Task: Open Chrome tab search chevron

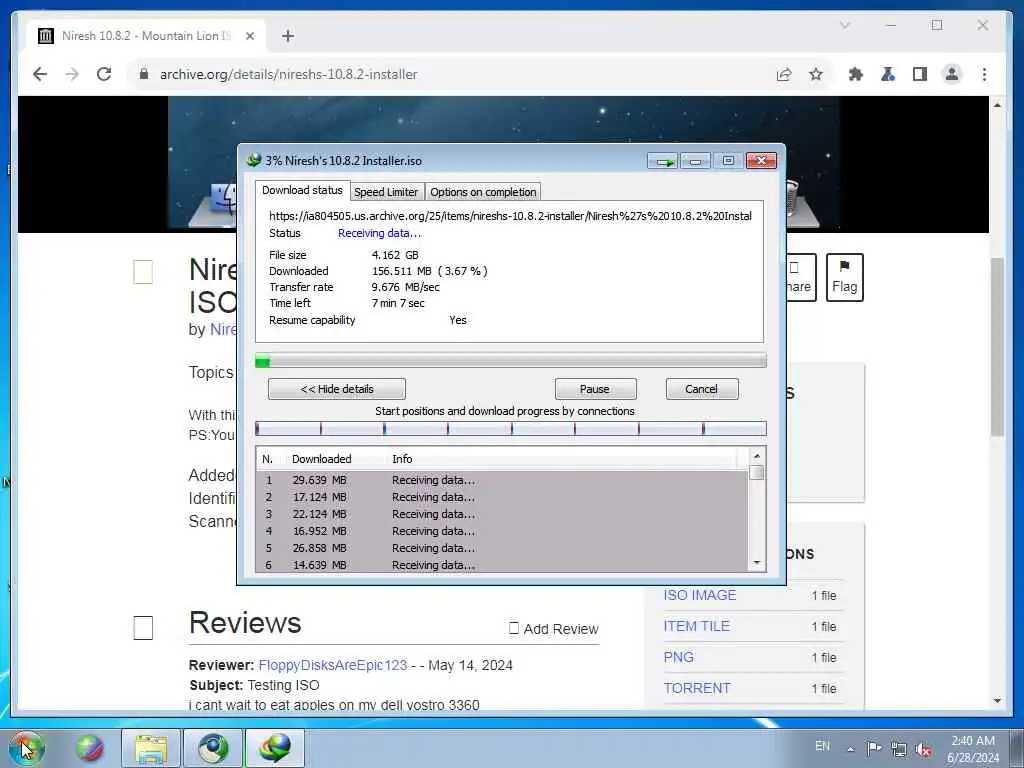Action: click(x=844, y=25)
